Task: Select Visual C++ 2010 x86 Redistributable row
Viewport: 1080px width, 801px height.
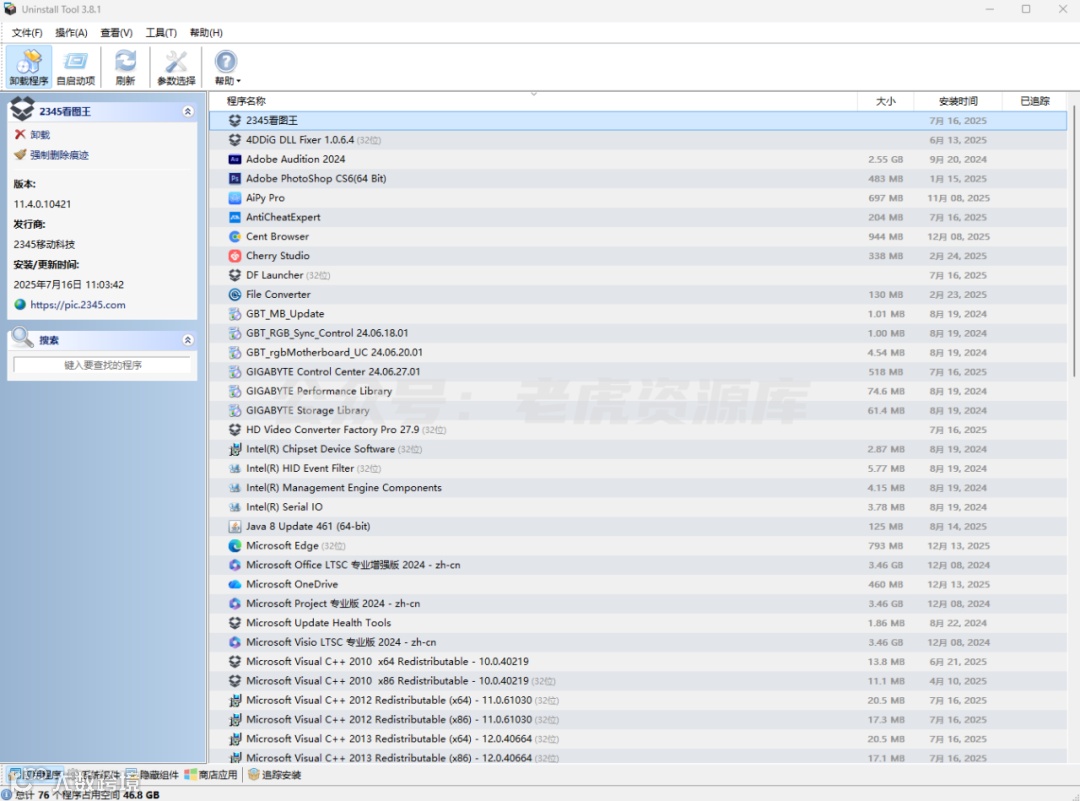Action: click(x=638, y=680)
